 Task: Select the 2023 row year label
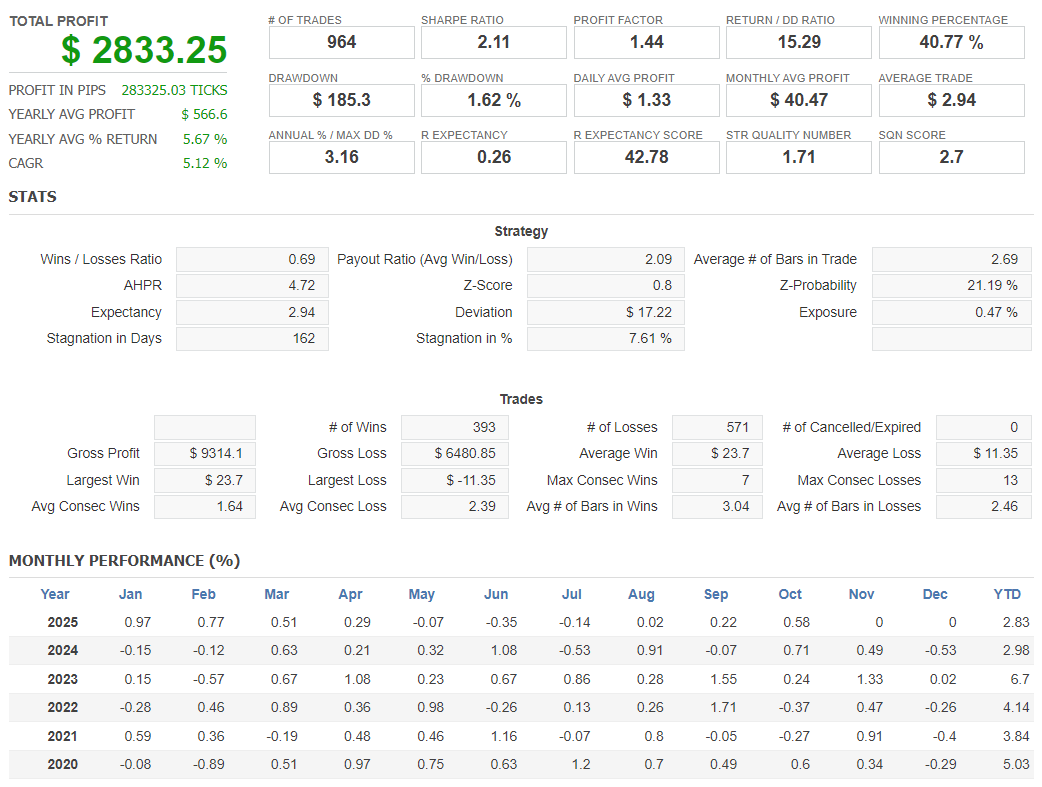[62, 679]
